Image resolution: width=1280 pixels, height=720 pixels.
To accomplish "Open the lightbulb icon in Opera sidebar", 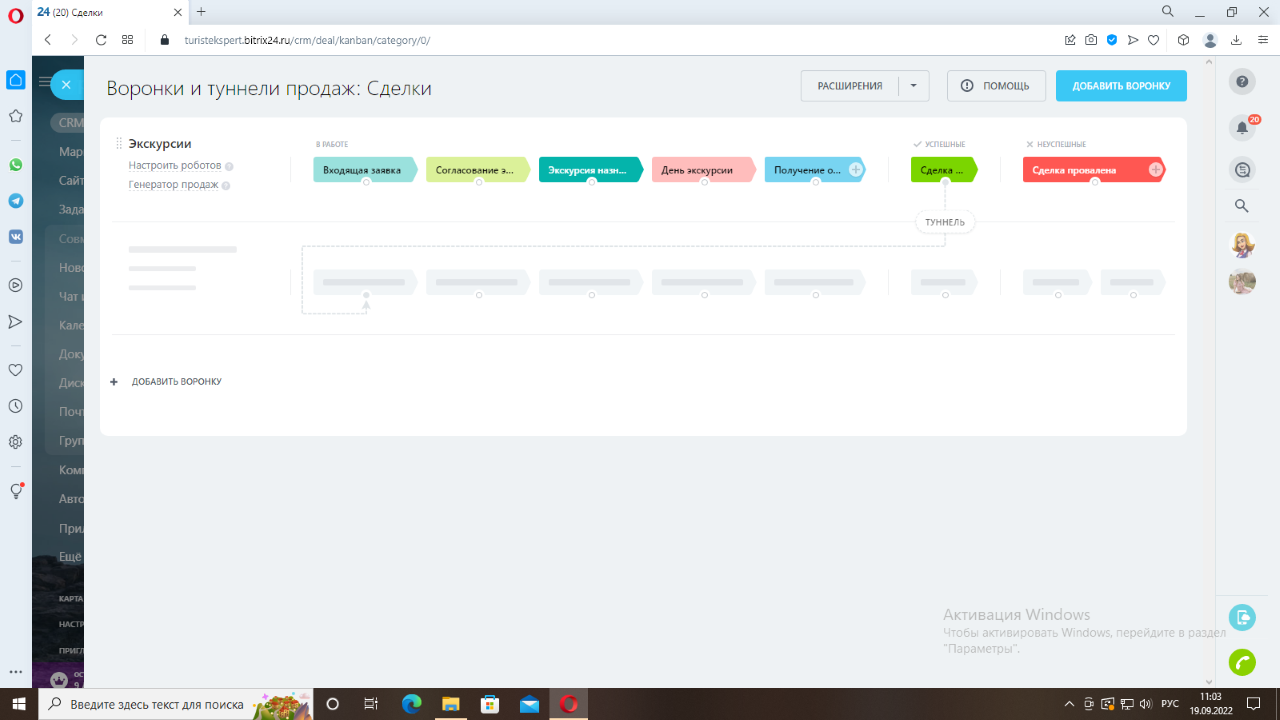I will [x=15, y=491].
